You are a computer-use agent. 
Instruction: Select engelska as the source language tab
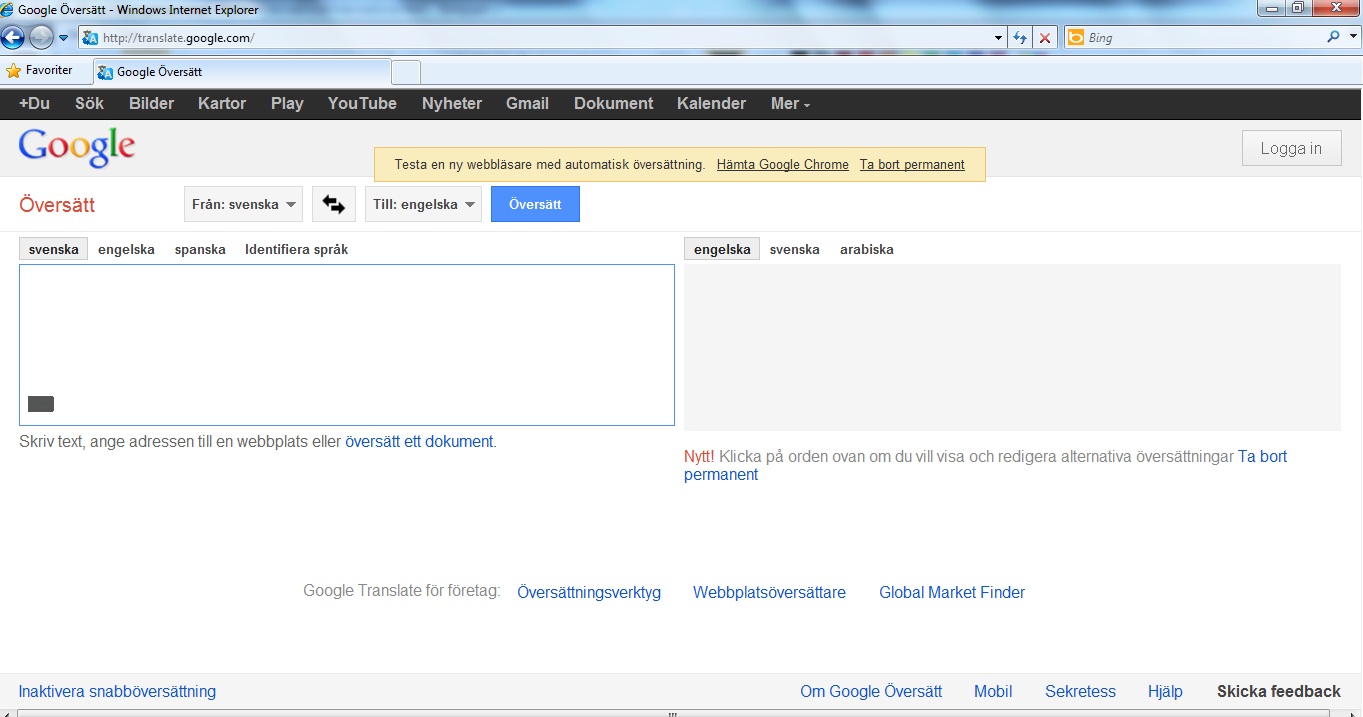pos(126,249)
